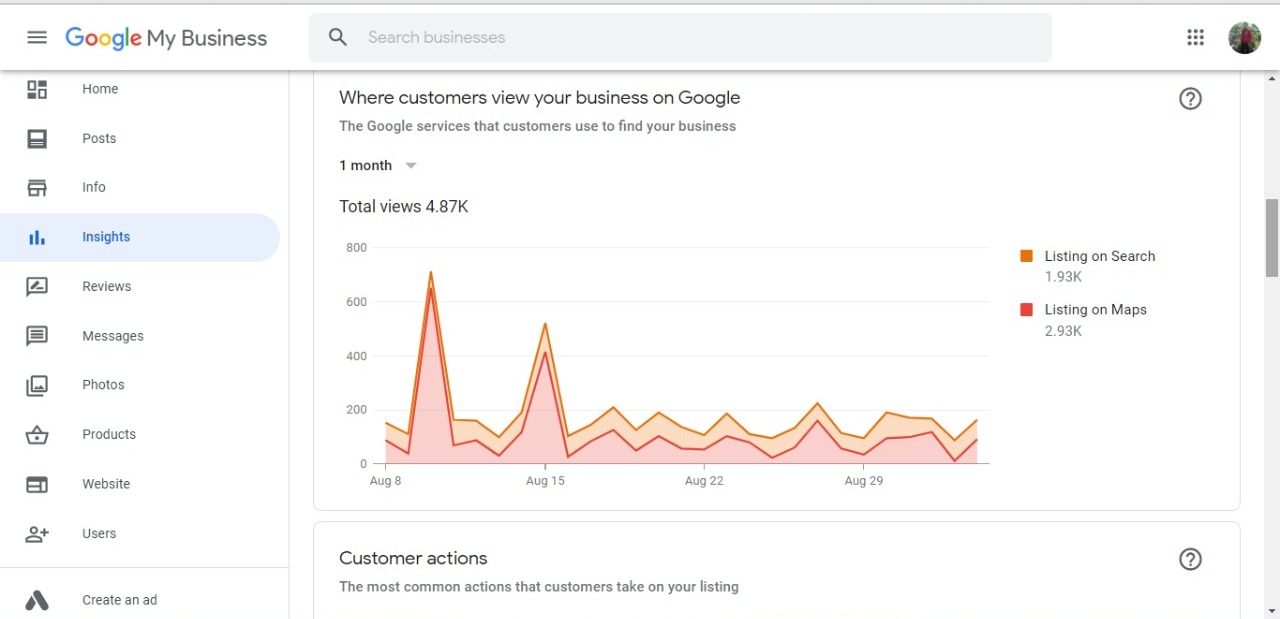Viewport: 1280px width, 619px height.
Task: Click the dropdown arrow beside 1 month
Action: tap(410, 166)
